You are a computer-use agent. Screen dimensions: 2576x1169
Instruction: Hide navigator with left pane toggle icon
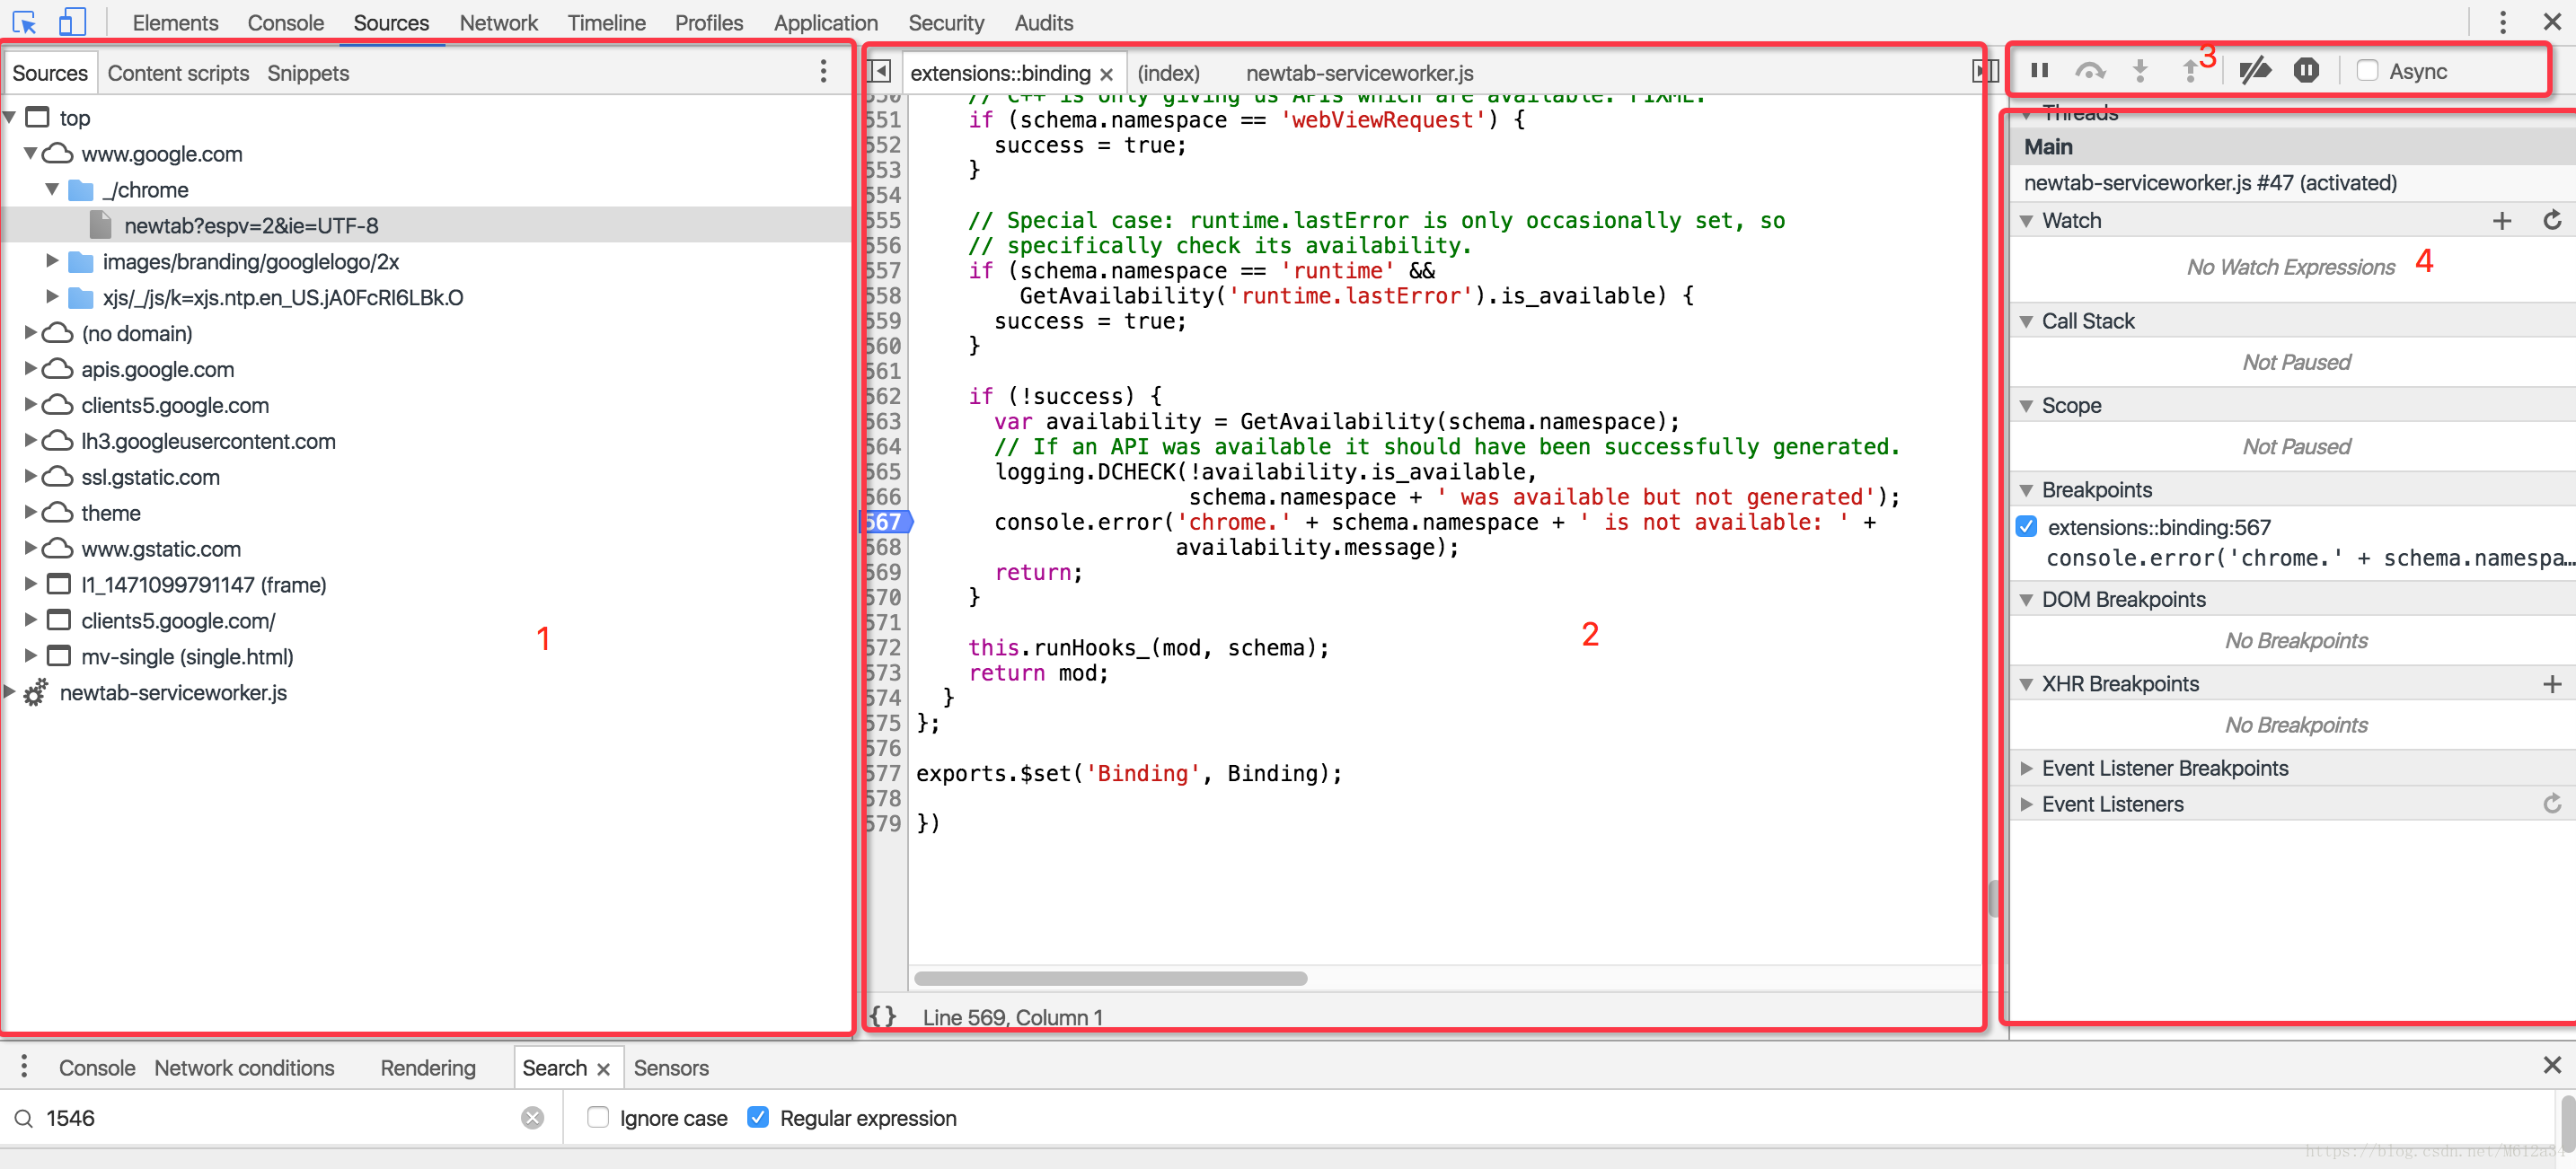879,72
